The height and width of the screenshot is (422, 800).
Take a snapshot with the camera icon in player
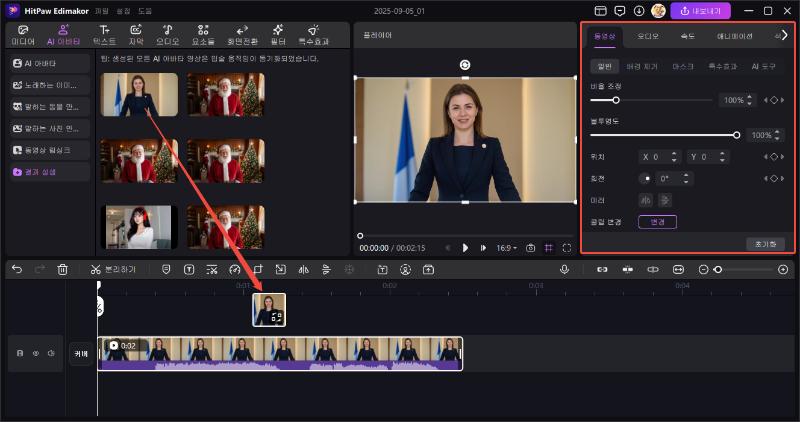pos(531,248)
